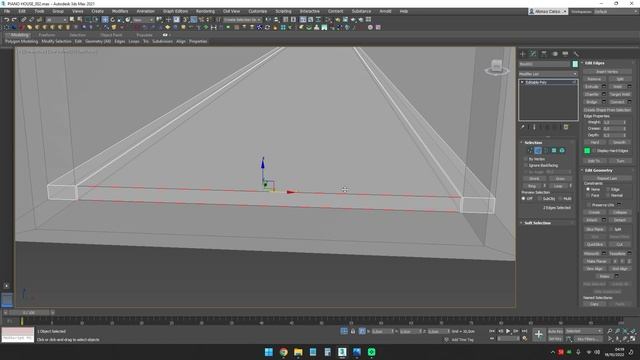The width and height of the screenshot is (640, 360).
Task: Play the animation
Action: [508, 331]
